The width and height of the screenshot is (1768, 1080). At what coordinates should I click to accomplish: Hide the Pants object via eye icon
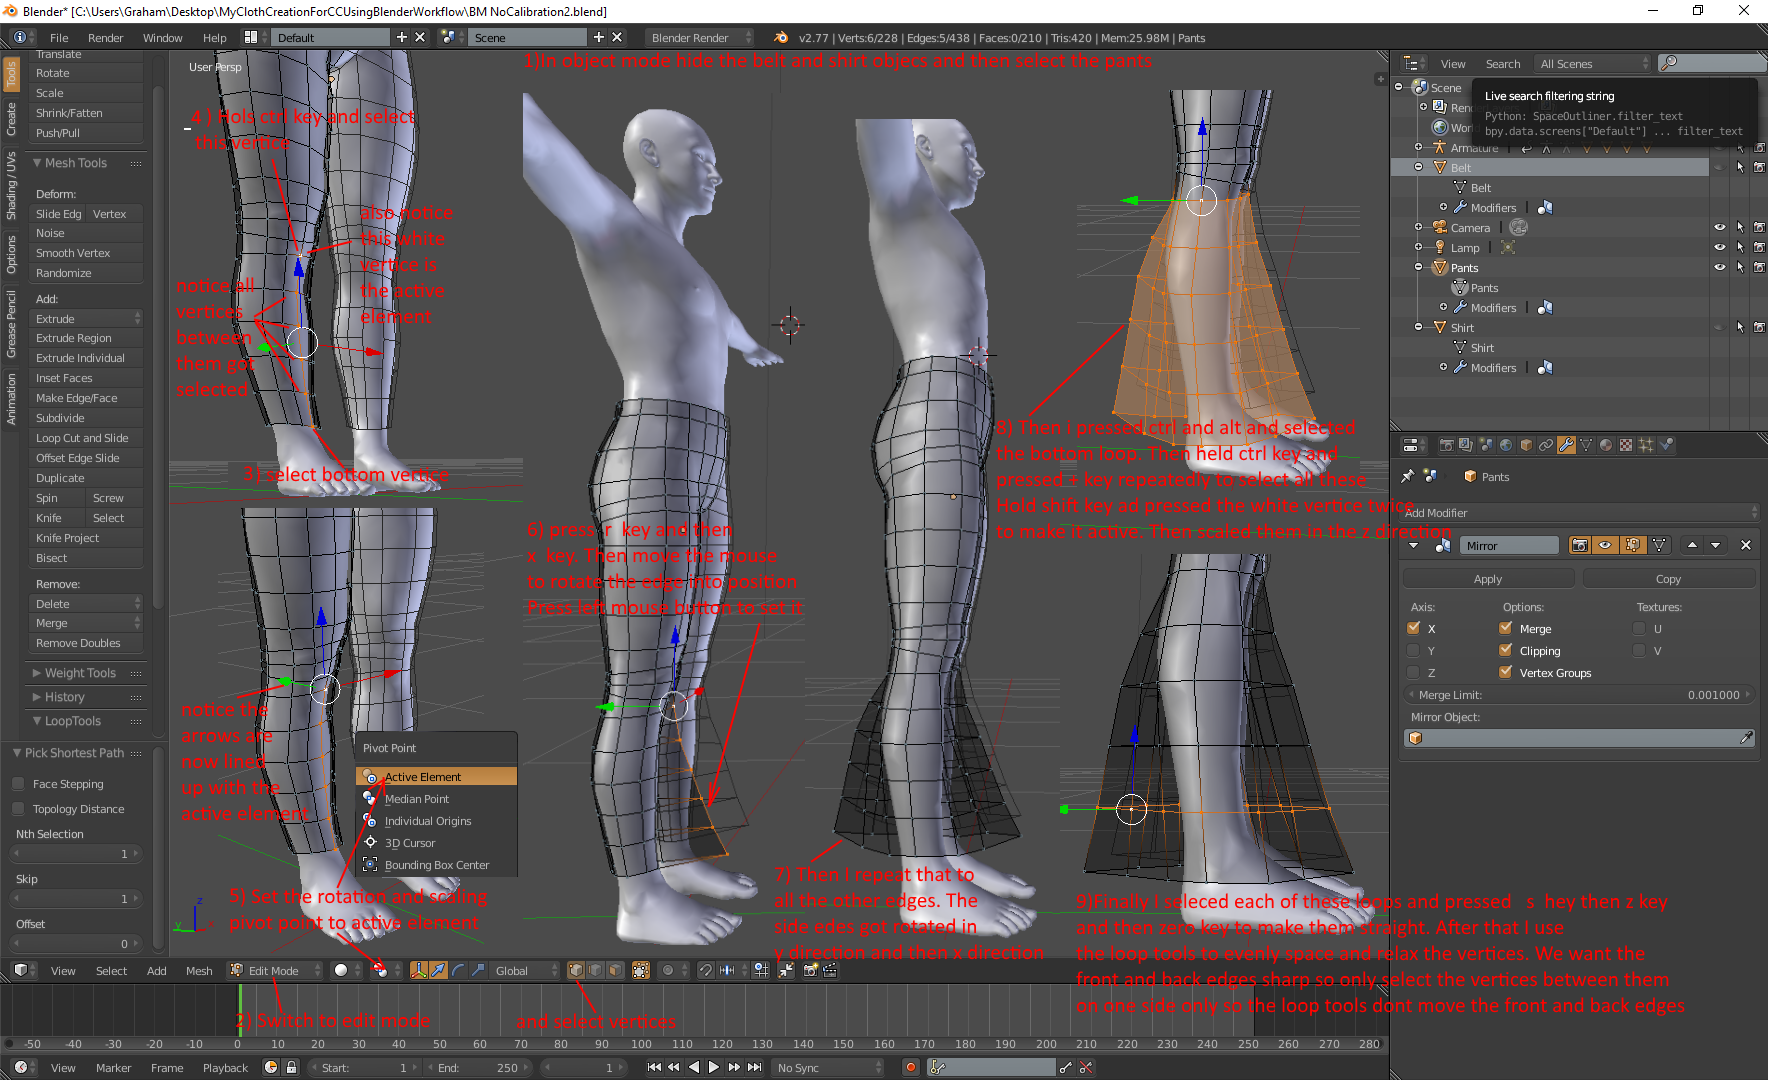tap(1720, 267)
